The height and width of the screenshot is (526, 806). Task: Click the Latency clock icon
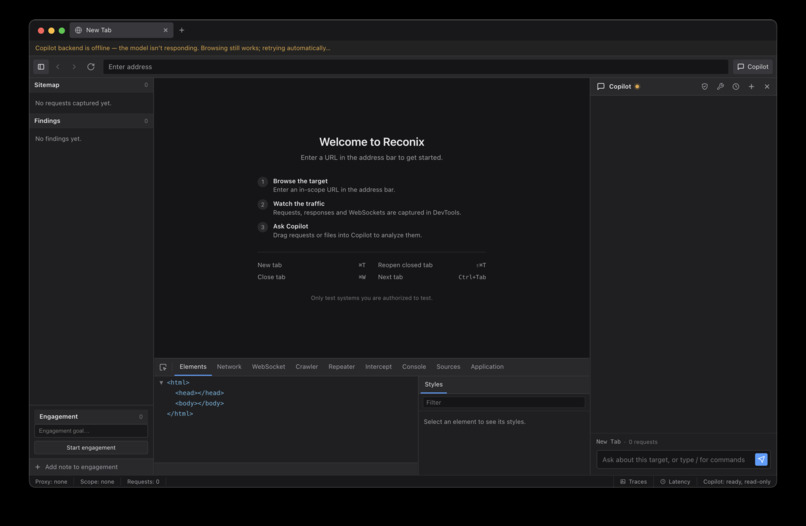click(x=663, y=482)
